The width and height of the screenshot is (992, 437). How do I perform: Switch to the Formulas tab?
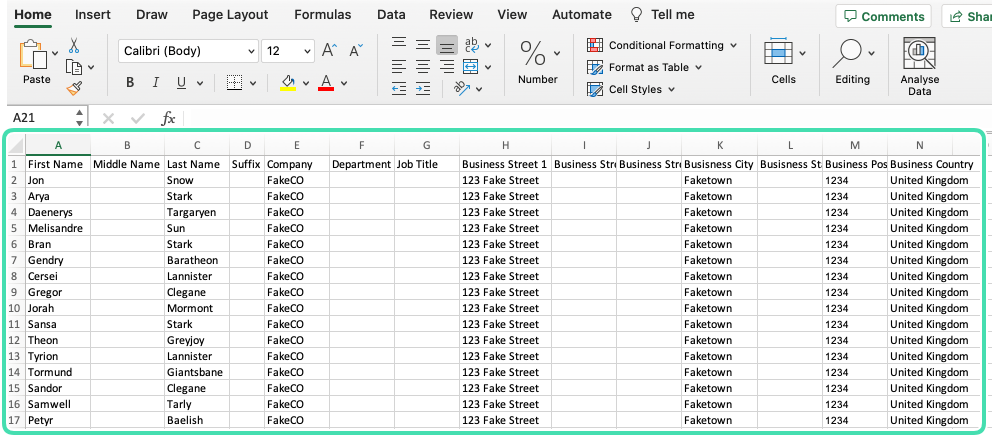coord(323,15)
